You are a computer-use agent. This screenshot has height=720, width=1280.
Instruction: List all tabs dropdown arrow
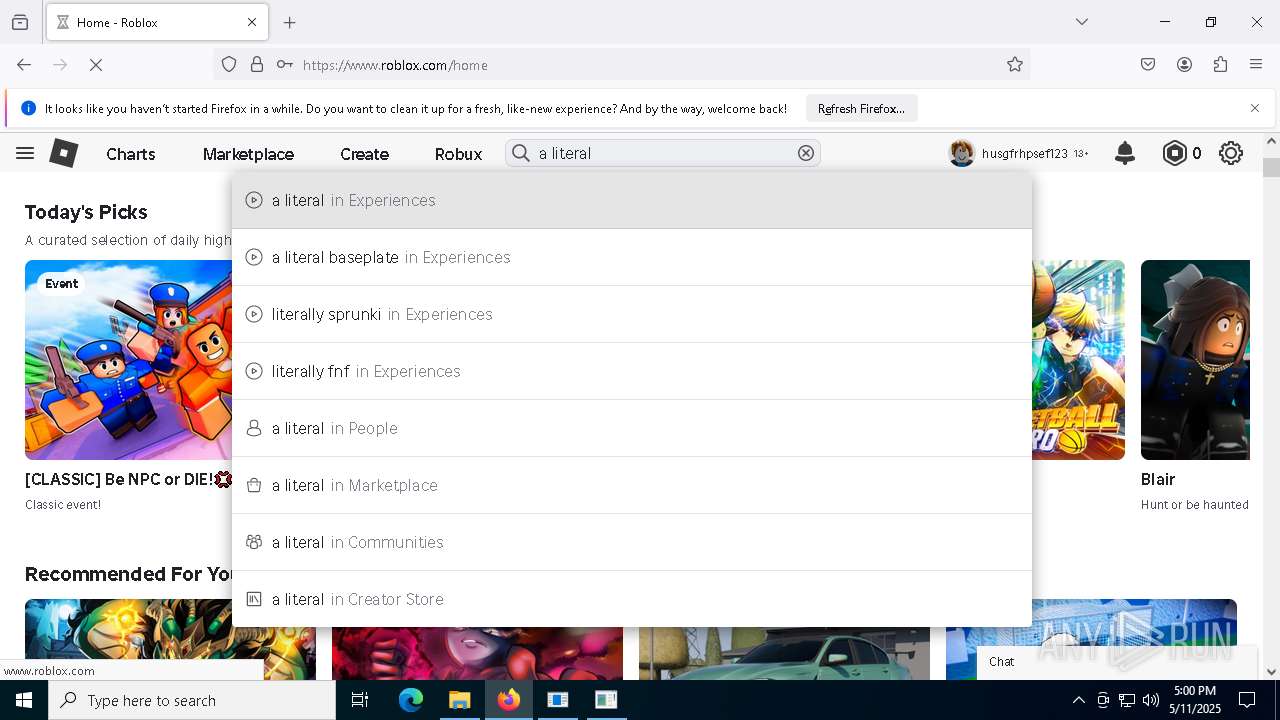point(1082,22)
